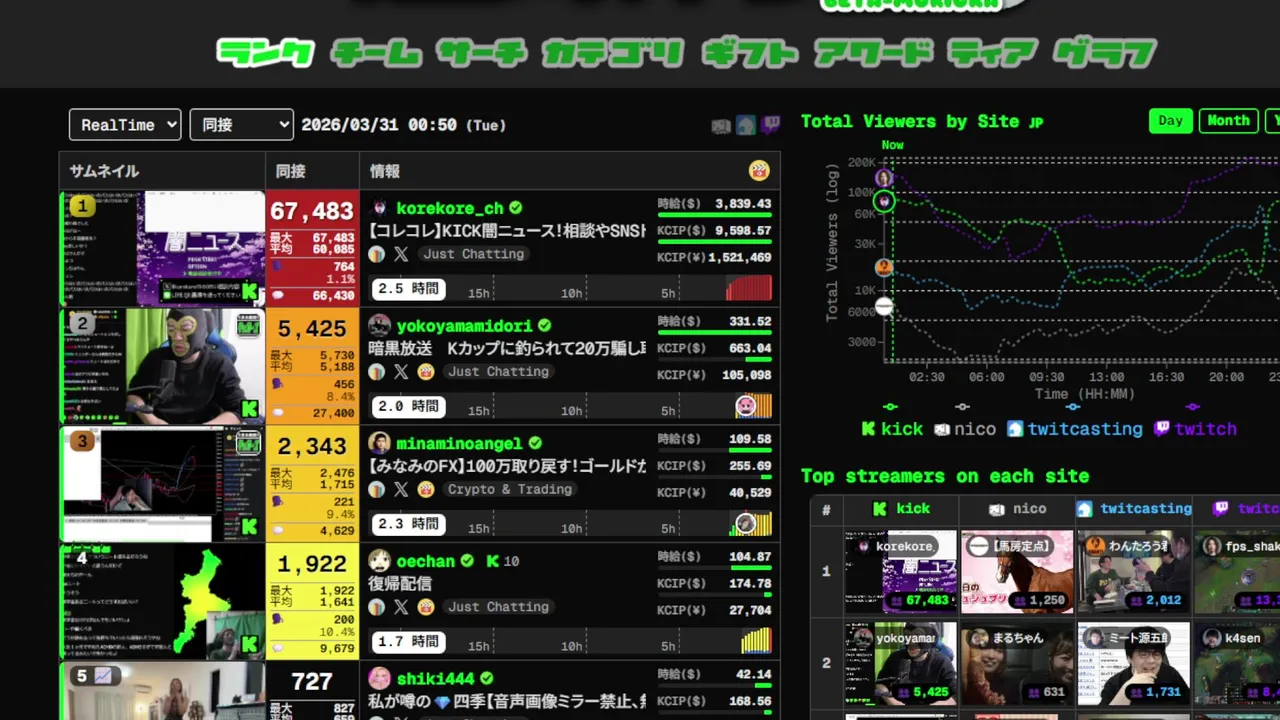The width and height of the screenshot is (1280, 720).
Task: Click the stats icon in minaminoangel row
Action: pos(377,490)
